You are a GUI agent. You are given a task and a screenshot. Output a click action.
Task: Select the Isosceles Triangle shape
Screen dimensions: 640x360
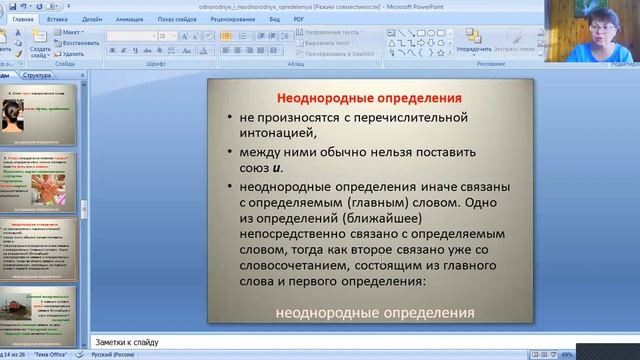point(391,43)
